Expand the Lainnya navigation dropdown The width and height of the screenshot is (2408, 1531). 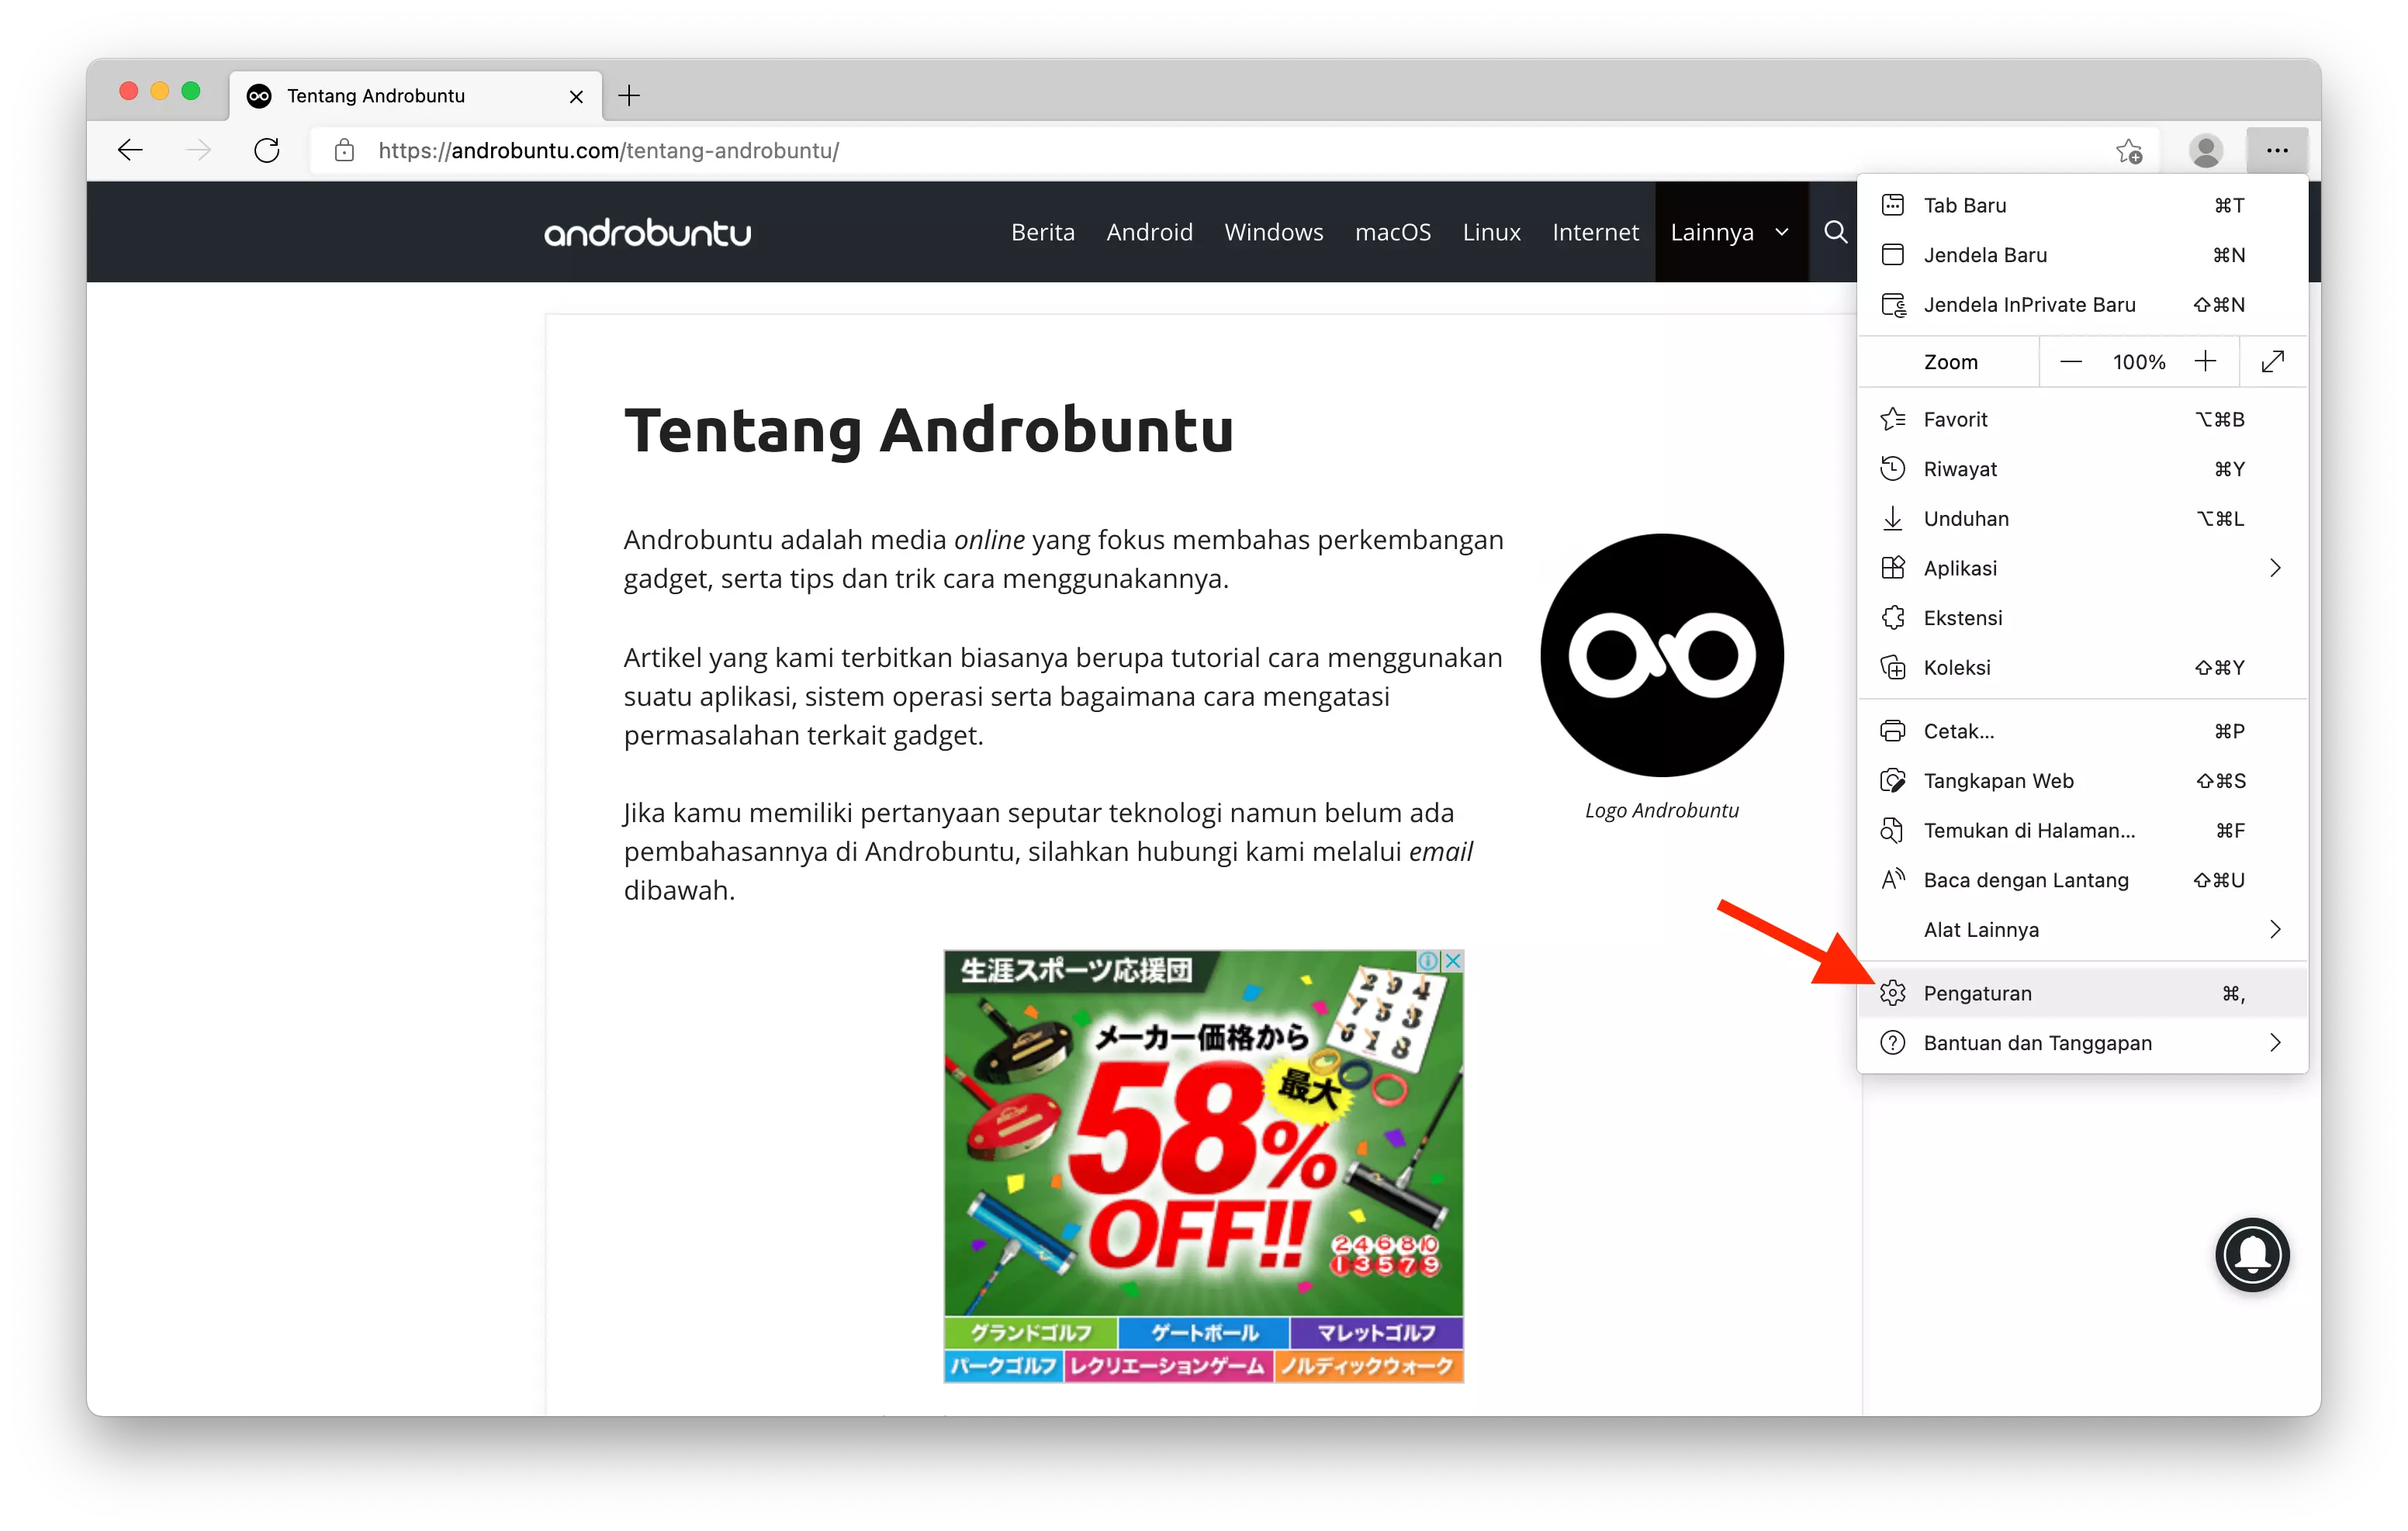1731,231
